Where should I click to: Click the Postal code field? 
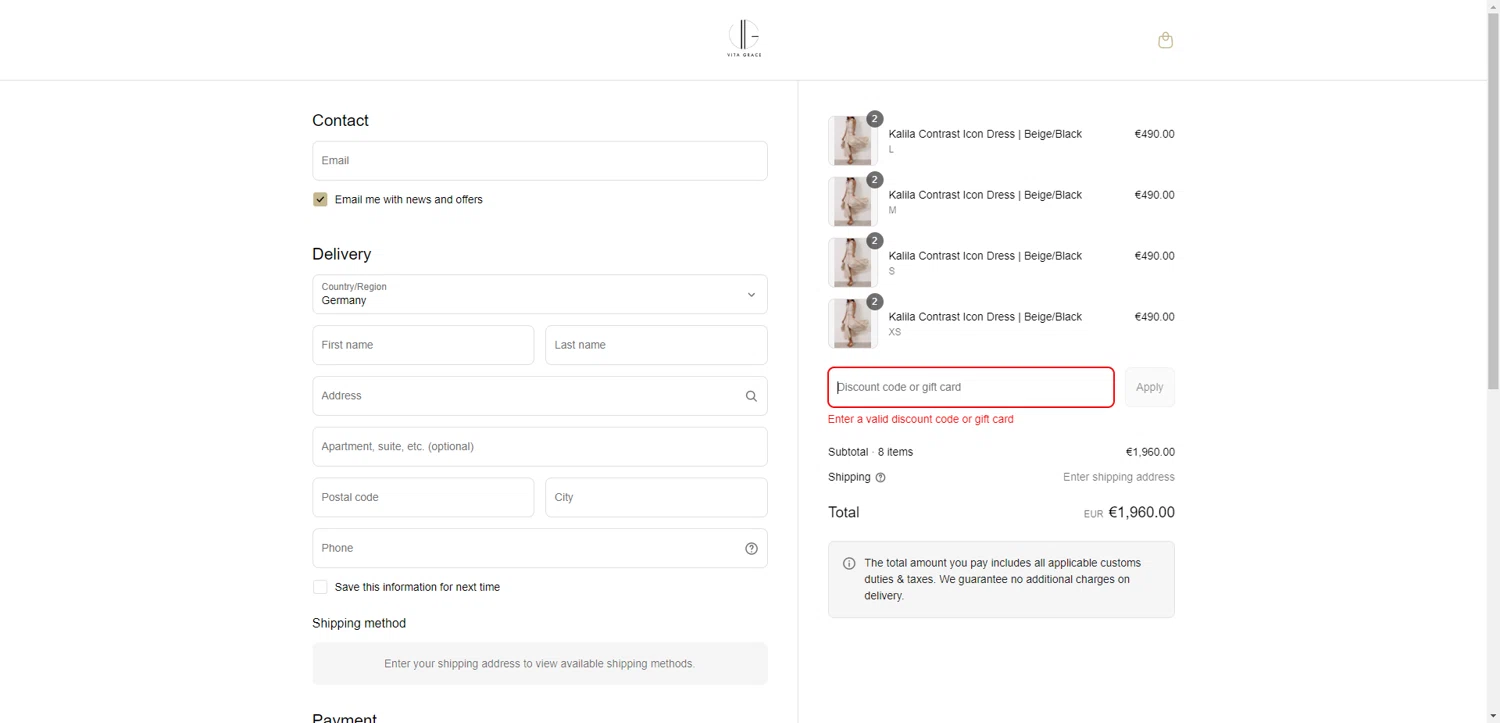pos(423,498)
